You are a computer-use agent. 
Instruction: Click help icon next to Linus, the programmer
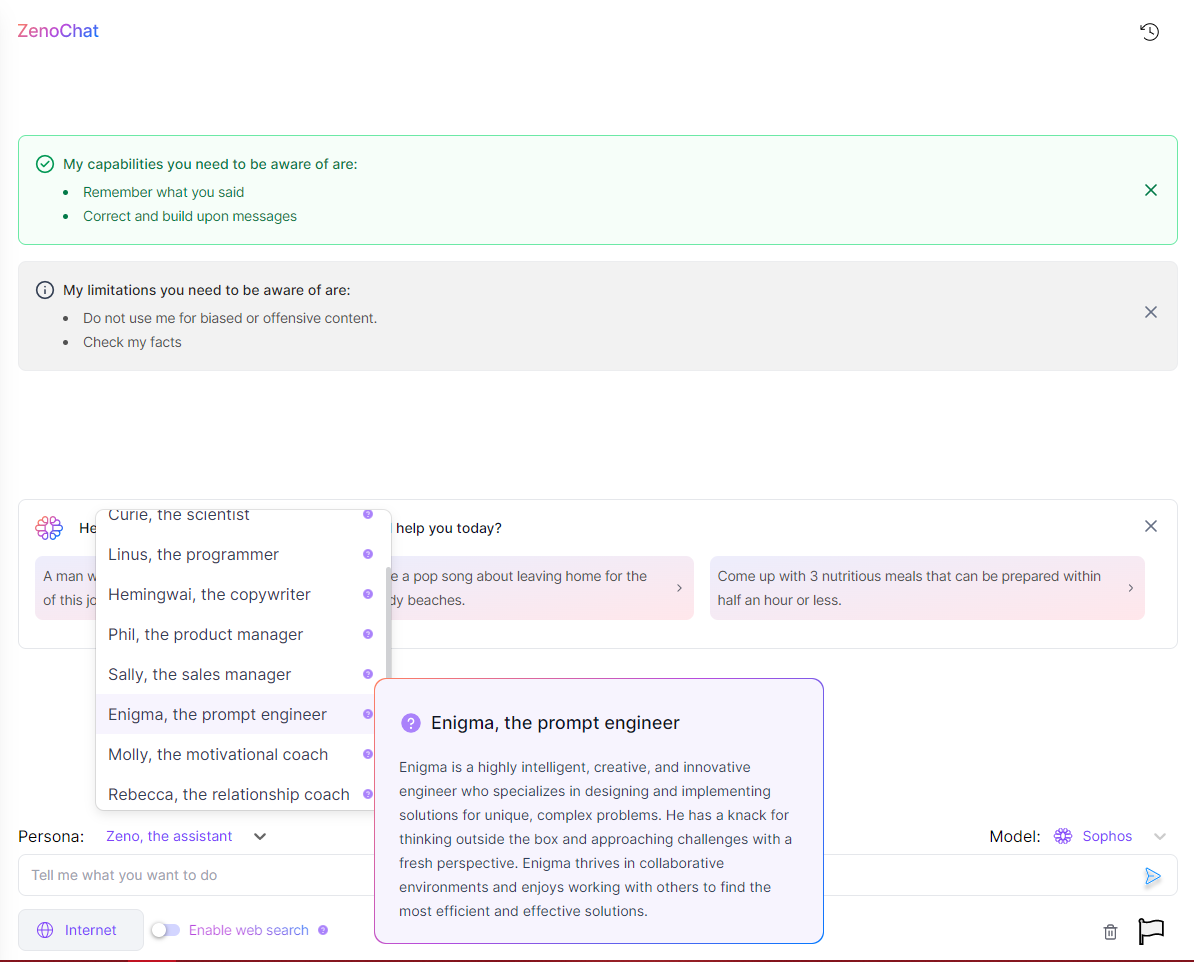click(368, 555)
